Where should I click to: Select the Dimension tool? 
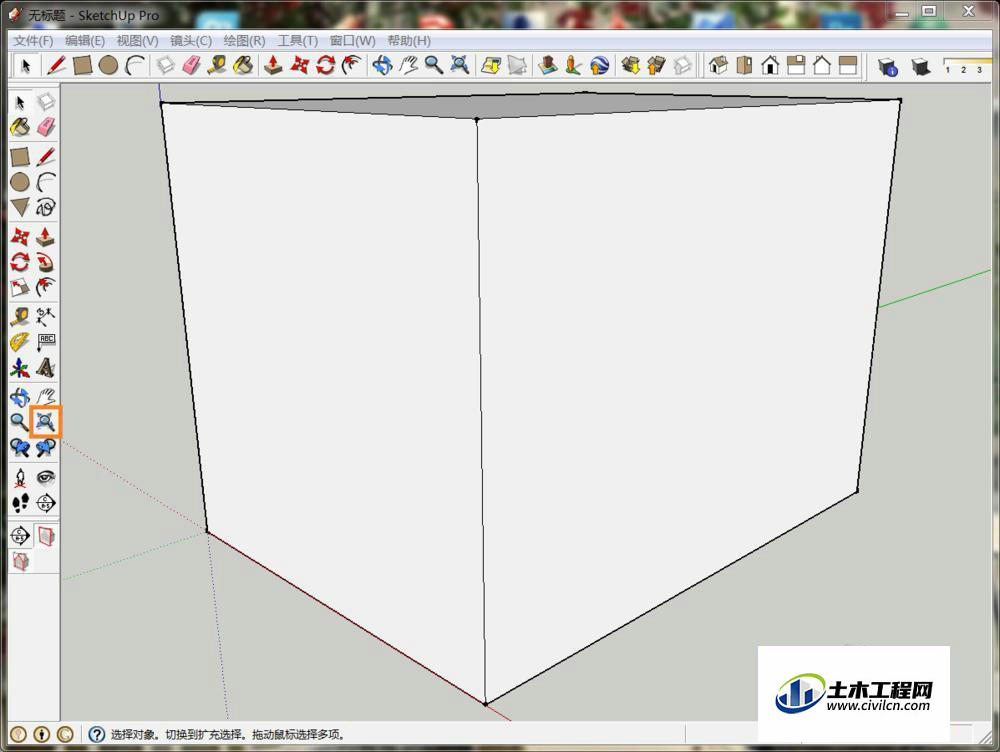[45, 316]
